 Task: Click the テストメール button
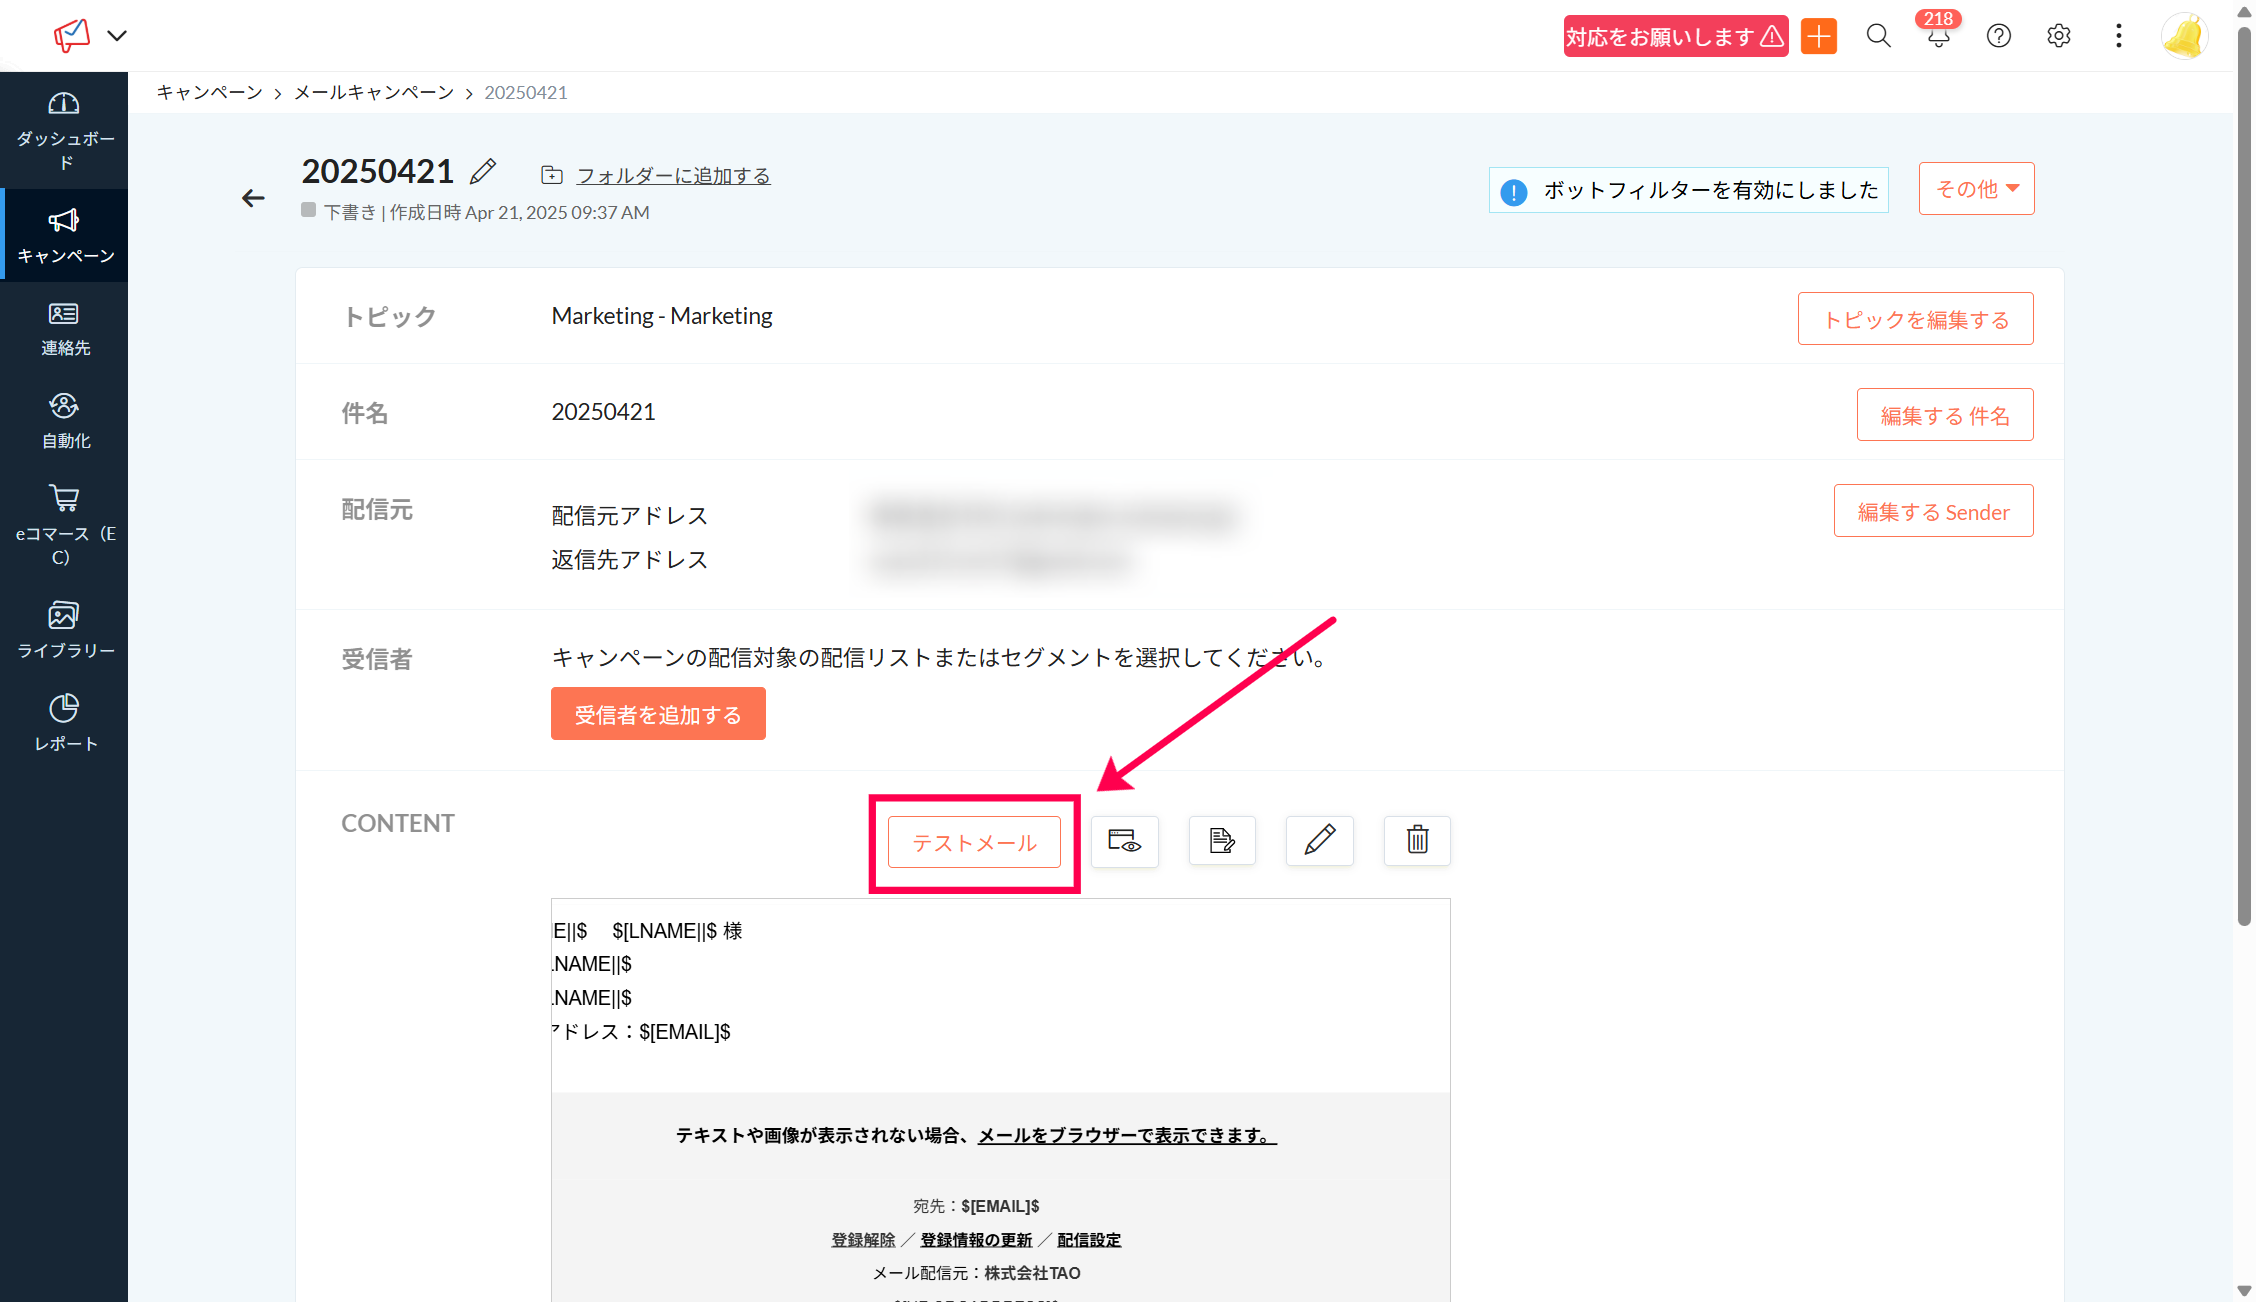click(974, 842)
